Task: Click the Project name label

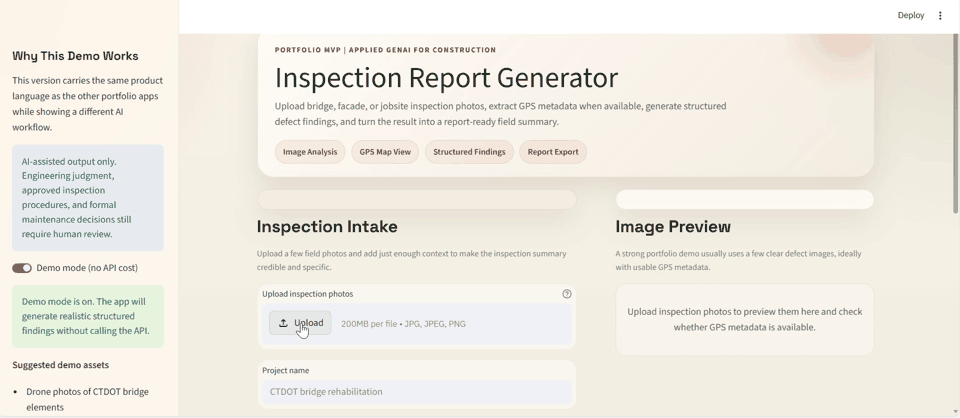Action: click(x=285, y=370)
